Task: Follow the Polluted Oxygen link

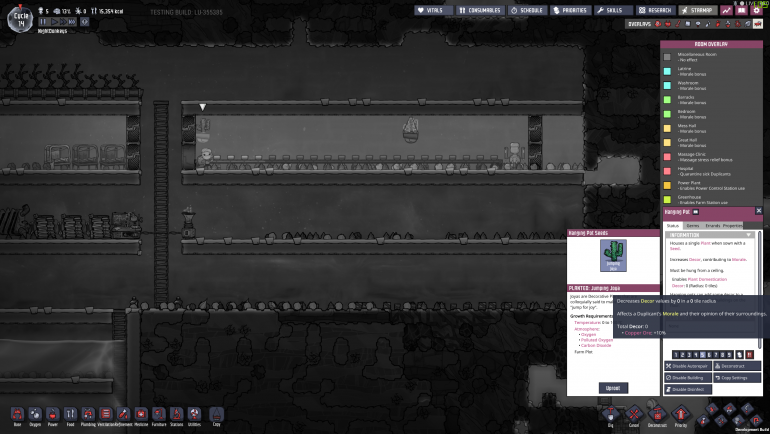Action: click(597, 340)
